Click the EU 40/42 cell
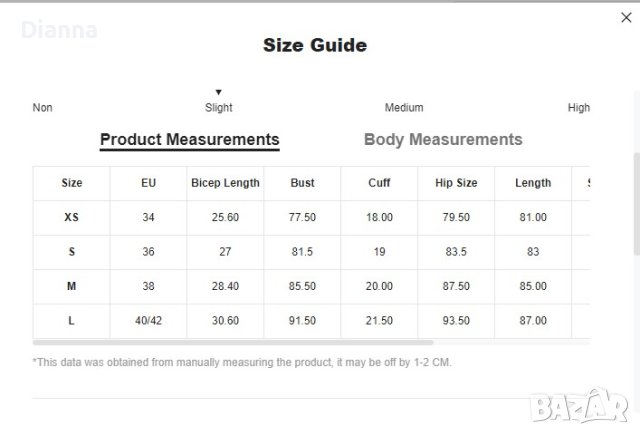Image resolution: width=640 pixels, height=435 pixels. 149,320
